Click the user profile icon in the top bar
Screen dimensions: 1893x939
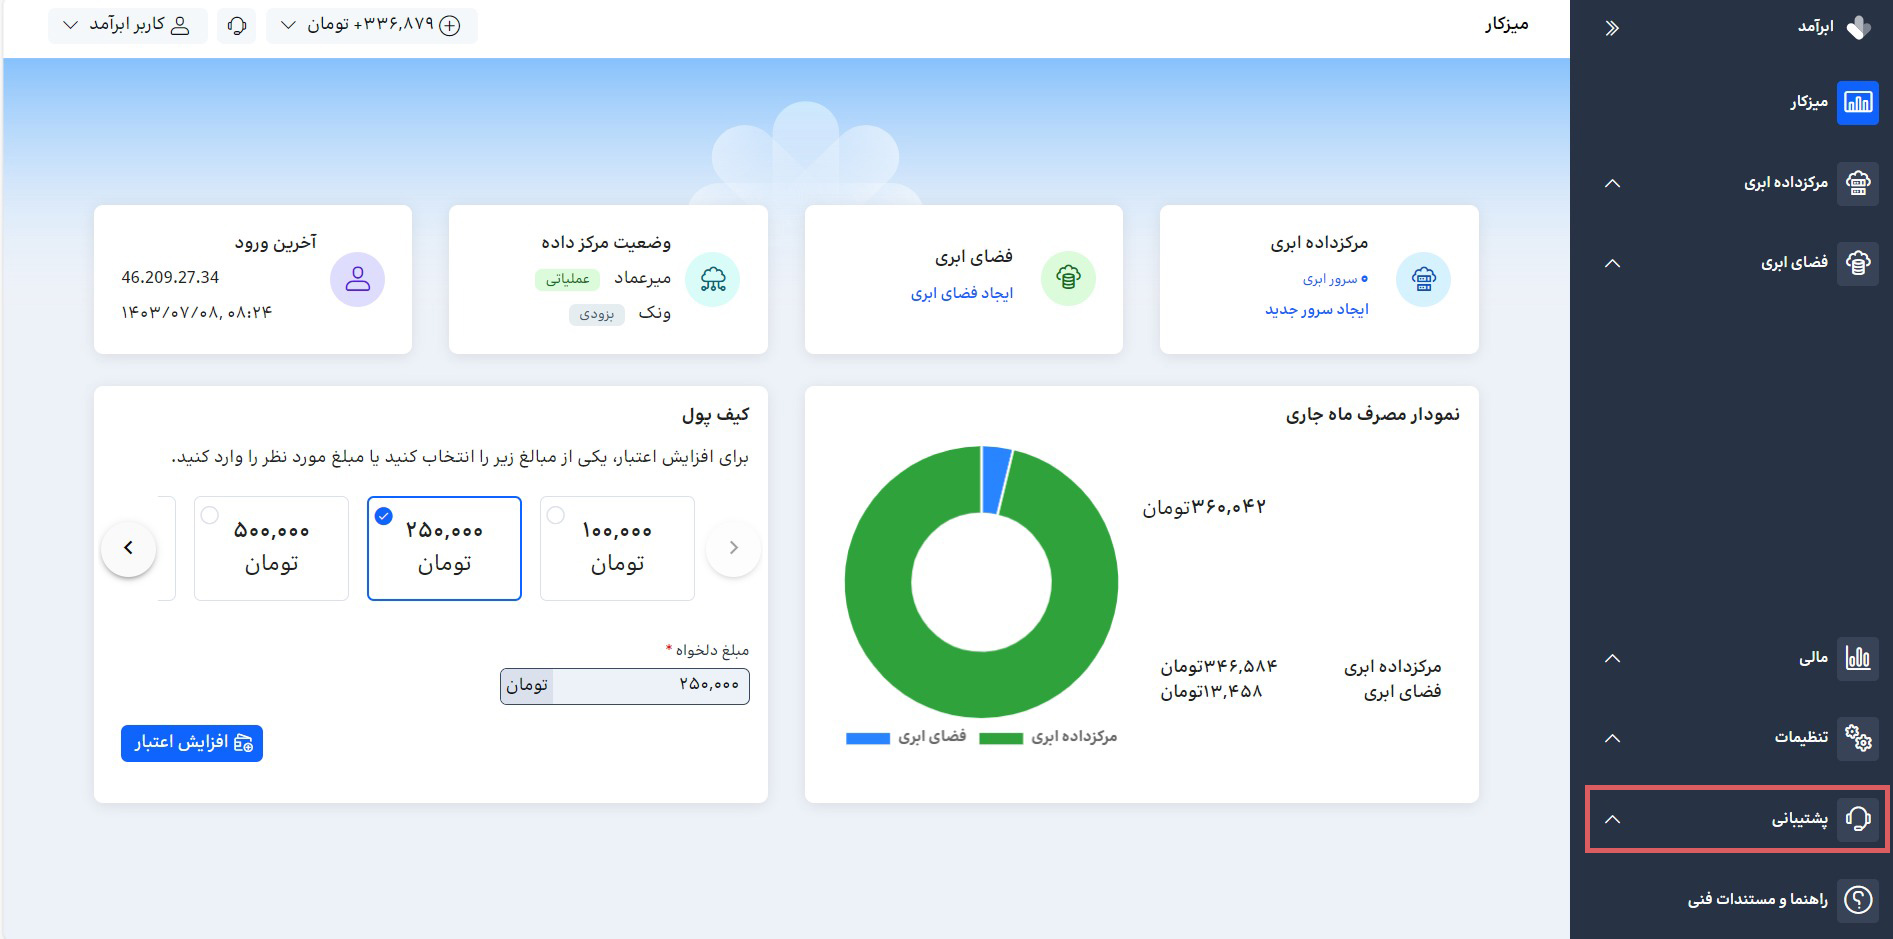point(180,26)
